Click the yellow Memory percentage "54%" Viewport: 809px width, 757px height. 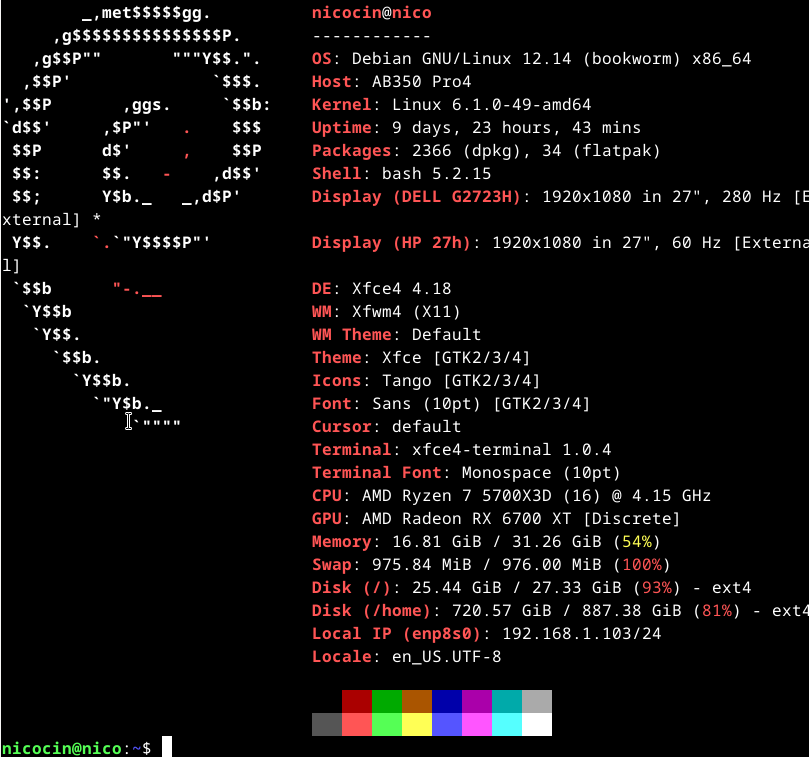tap(637, 542)
